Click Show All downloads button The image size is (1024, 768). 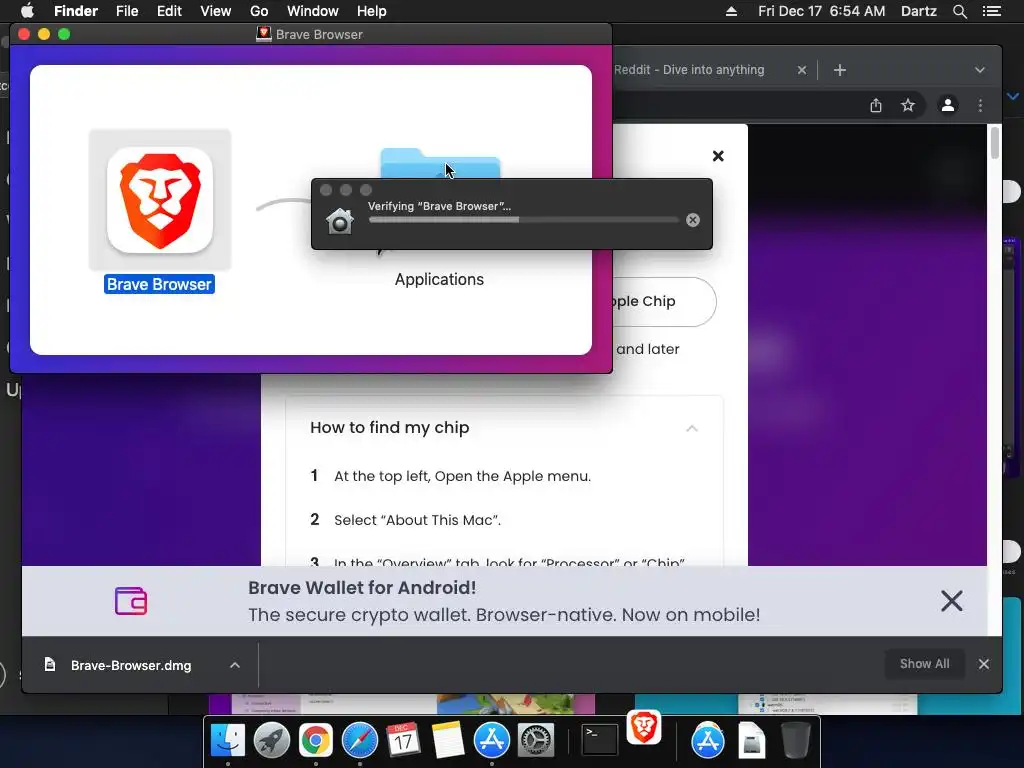(924, 664)
